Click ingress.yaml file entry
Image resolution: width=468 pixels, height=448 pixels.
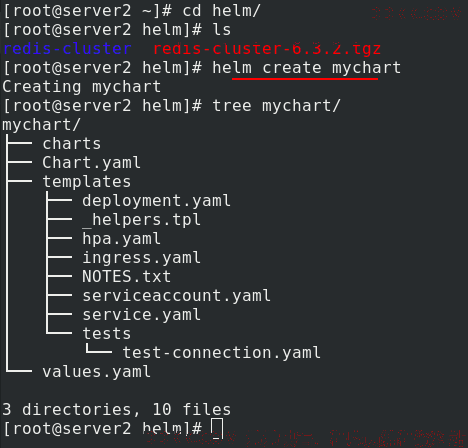[x=141, y=258]
